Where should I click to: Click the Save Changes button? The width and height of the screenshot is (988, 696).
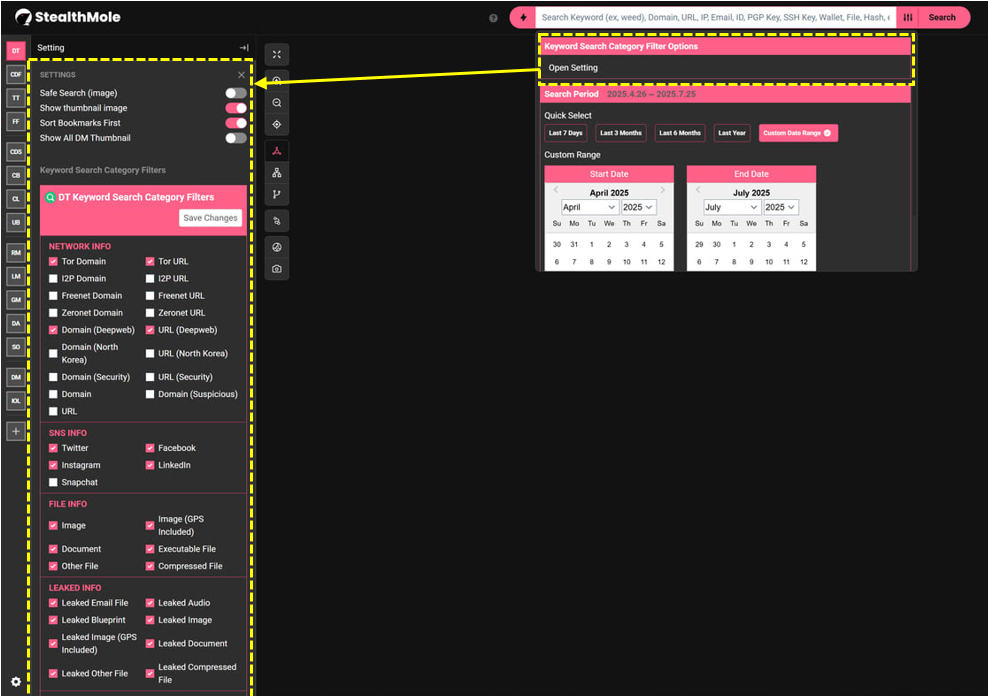pos(210,218)
